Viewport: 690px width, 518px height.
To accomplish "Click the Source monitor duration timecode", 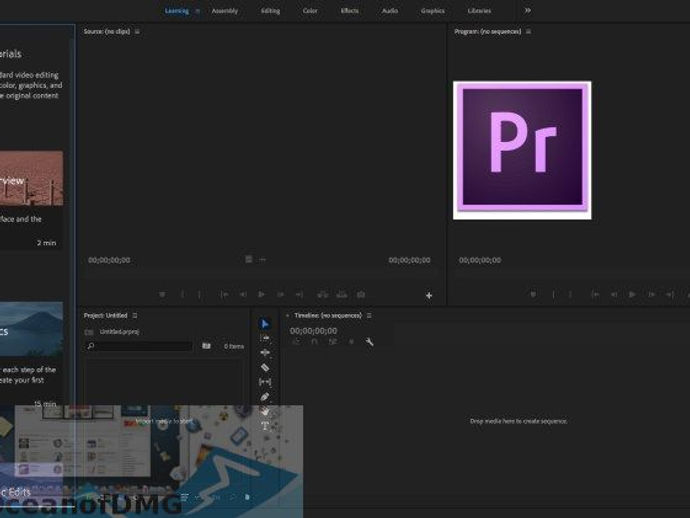I will (x=409, y=260).
